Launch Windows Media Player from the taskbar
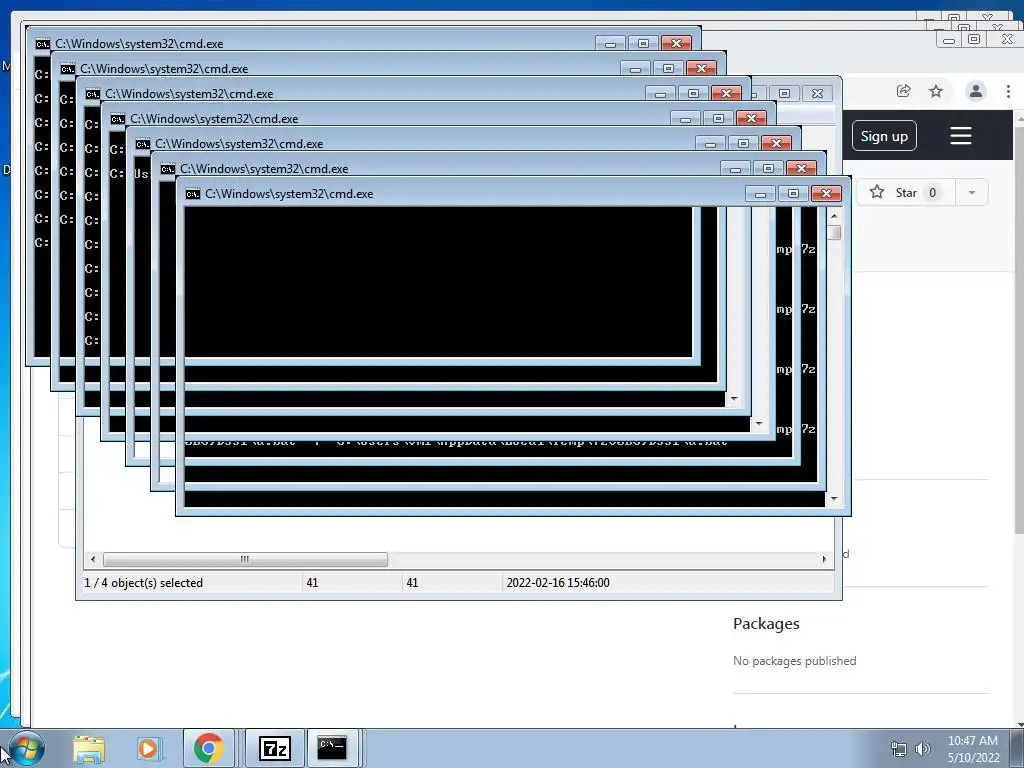Screen dimensions: 1024x768 pyautogui.click(x=148, y=748)
